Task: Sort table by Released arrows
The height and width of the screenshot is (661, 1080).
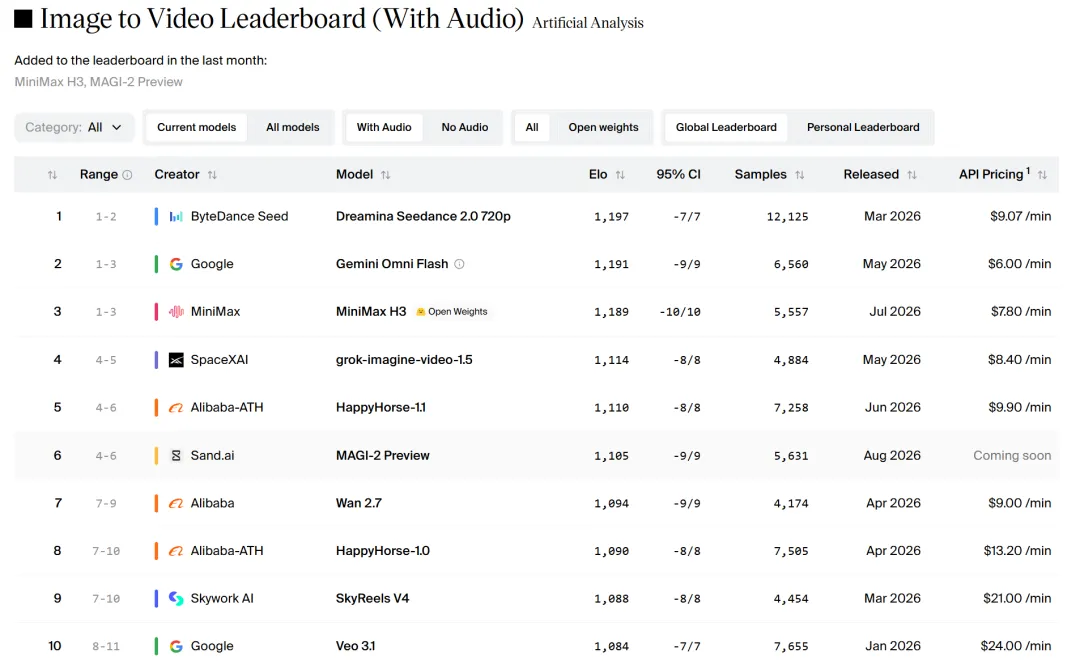Action: pyautogui.click(x=912, y=175)
